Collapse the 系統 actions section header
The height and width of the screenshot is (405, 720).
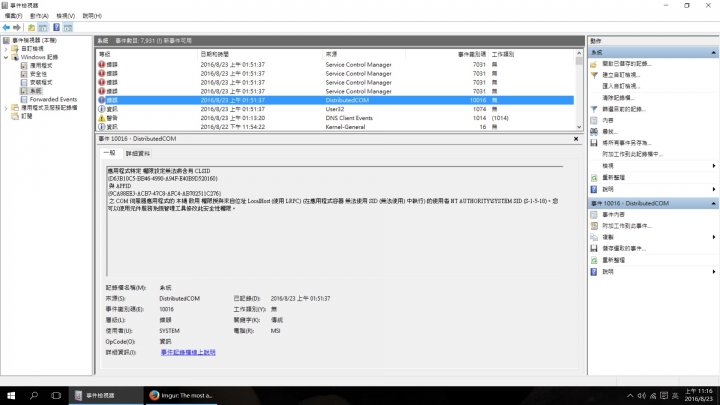click(713, 52)
